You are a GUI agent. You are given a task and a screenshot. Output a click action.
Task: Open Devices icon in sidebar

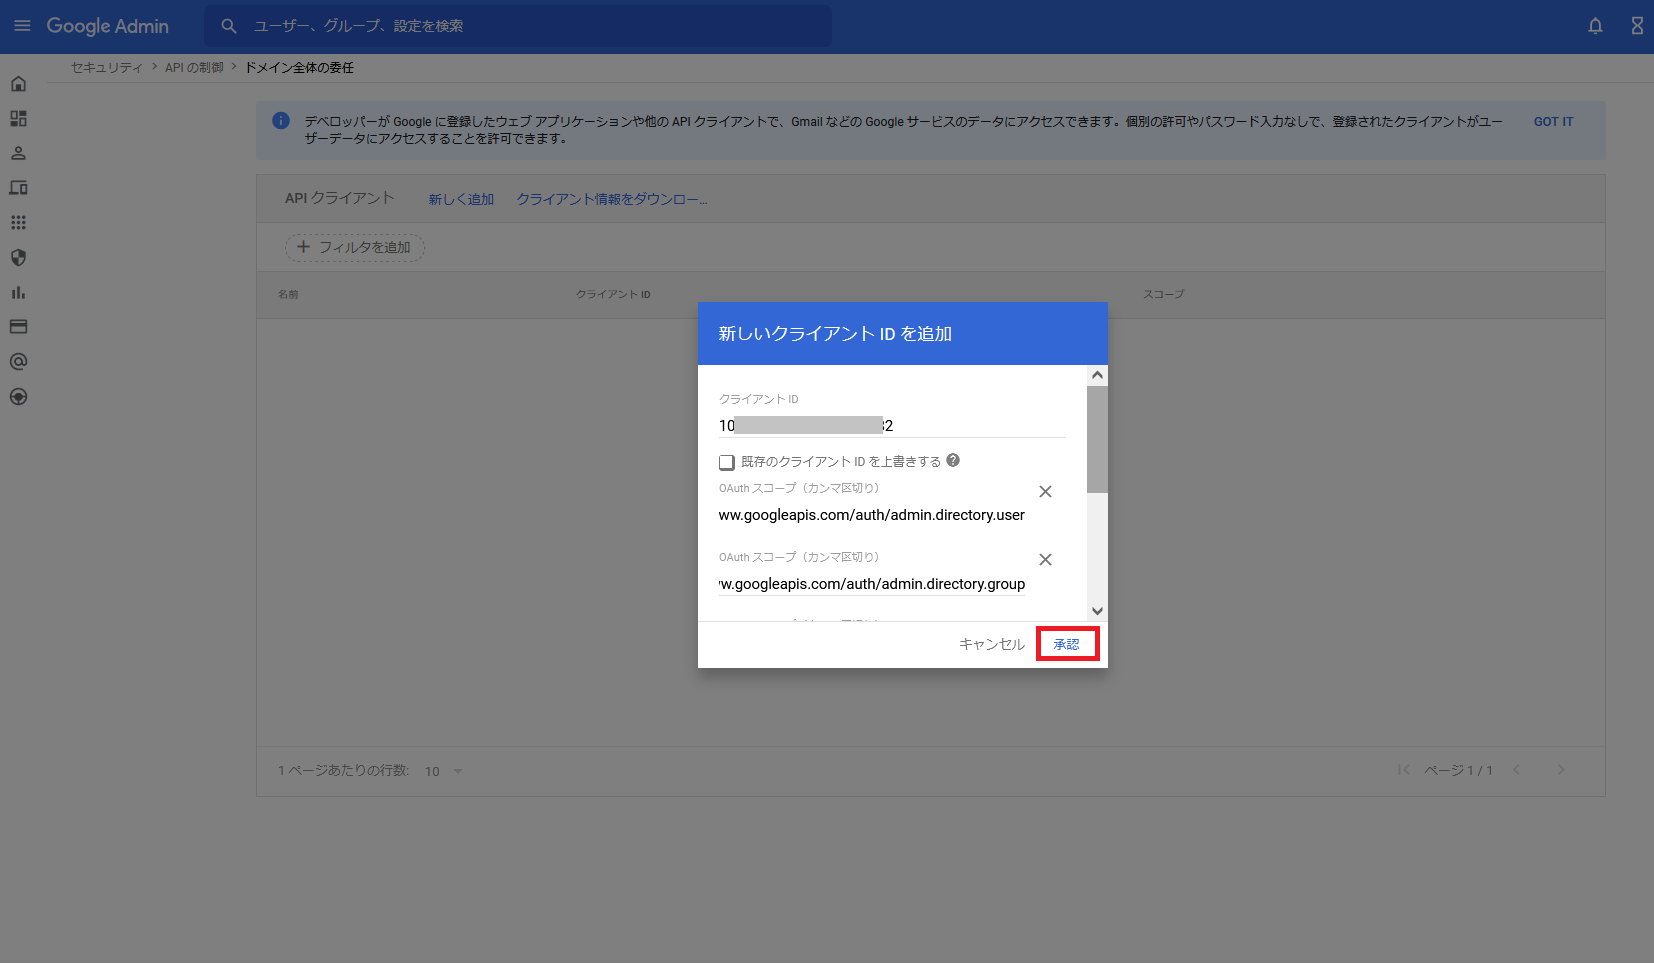pyautogui.click(x=18, y=188)
